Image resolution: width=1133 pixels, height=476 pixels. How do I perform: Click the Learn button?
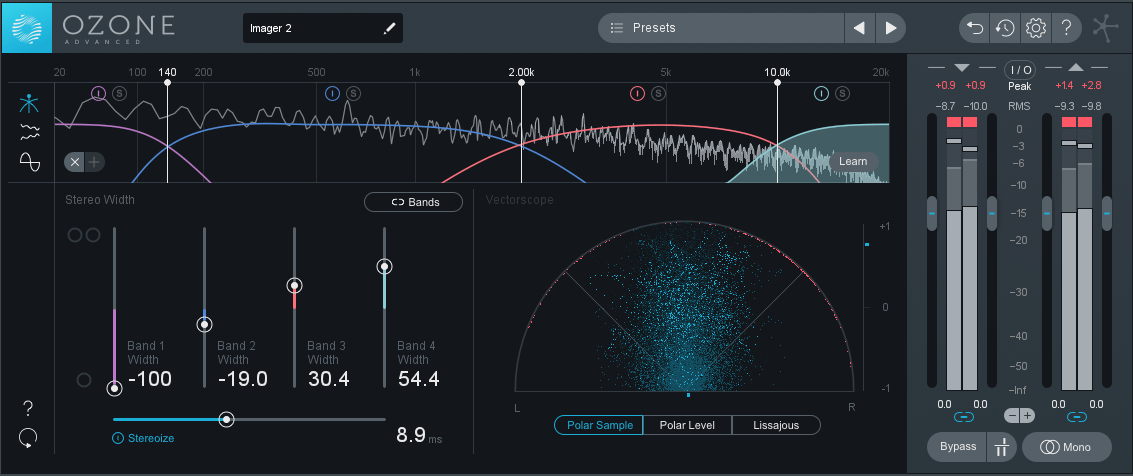[x=853, y=161]
